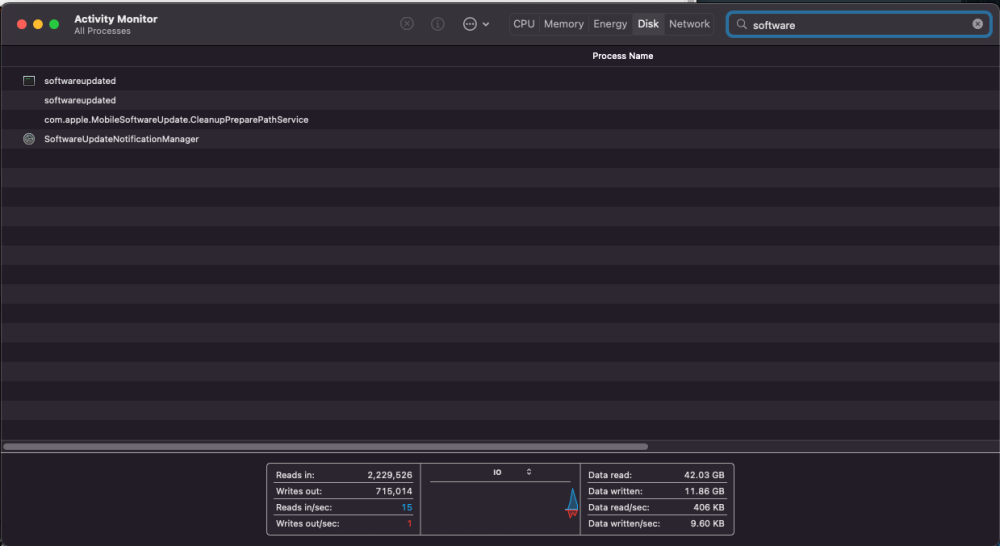Screen dimensions: 1000x546
Task: Click the Data written/sec value 9.60 KB
Action: point(707,524)
